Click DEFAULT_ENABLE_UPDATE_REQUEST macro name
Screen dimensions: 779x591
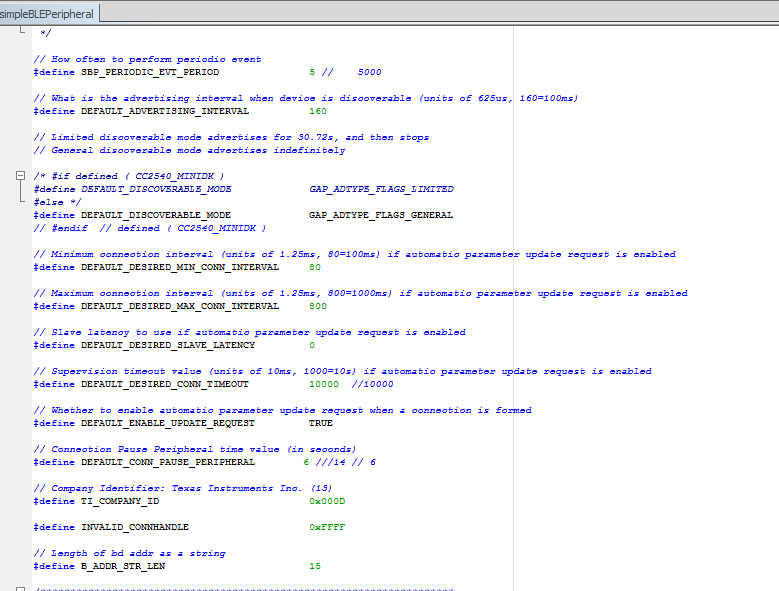[168, 423]
